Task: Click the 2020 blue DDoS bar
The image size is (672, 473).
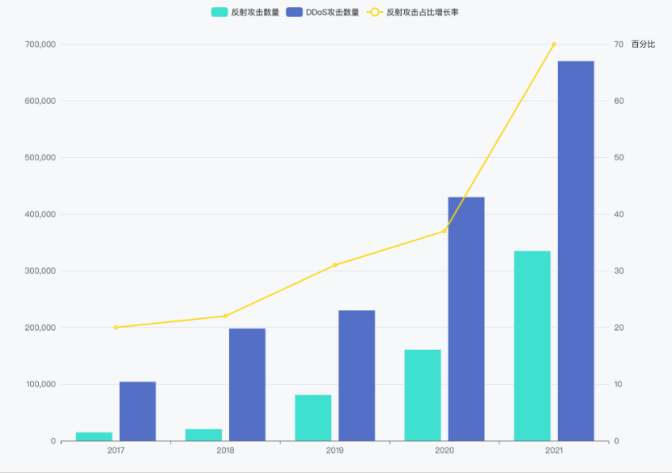Action: (466, 318)
